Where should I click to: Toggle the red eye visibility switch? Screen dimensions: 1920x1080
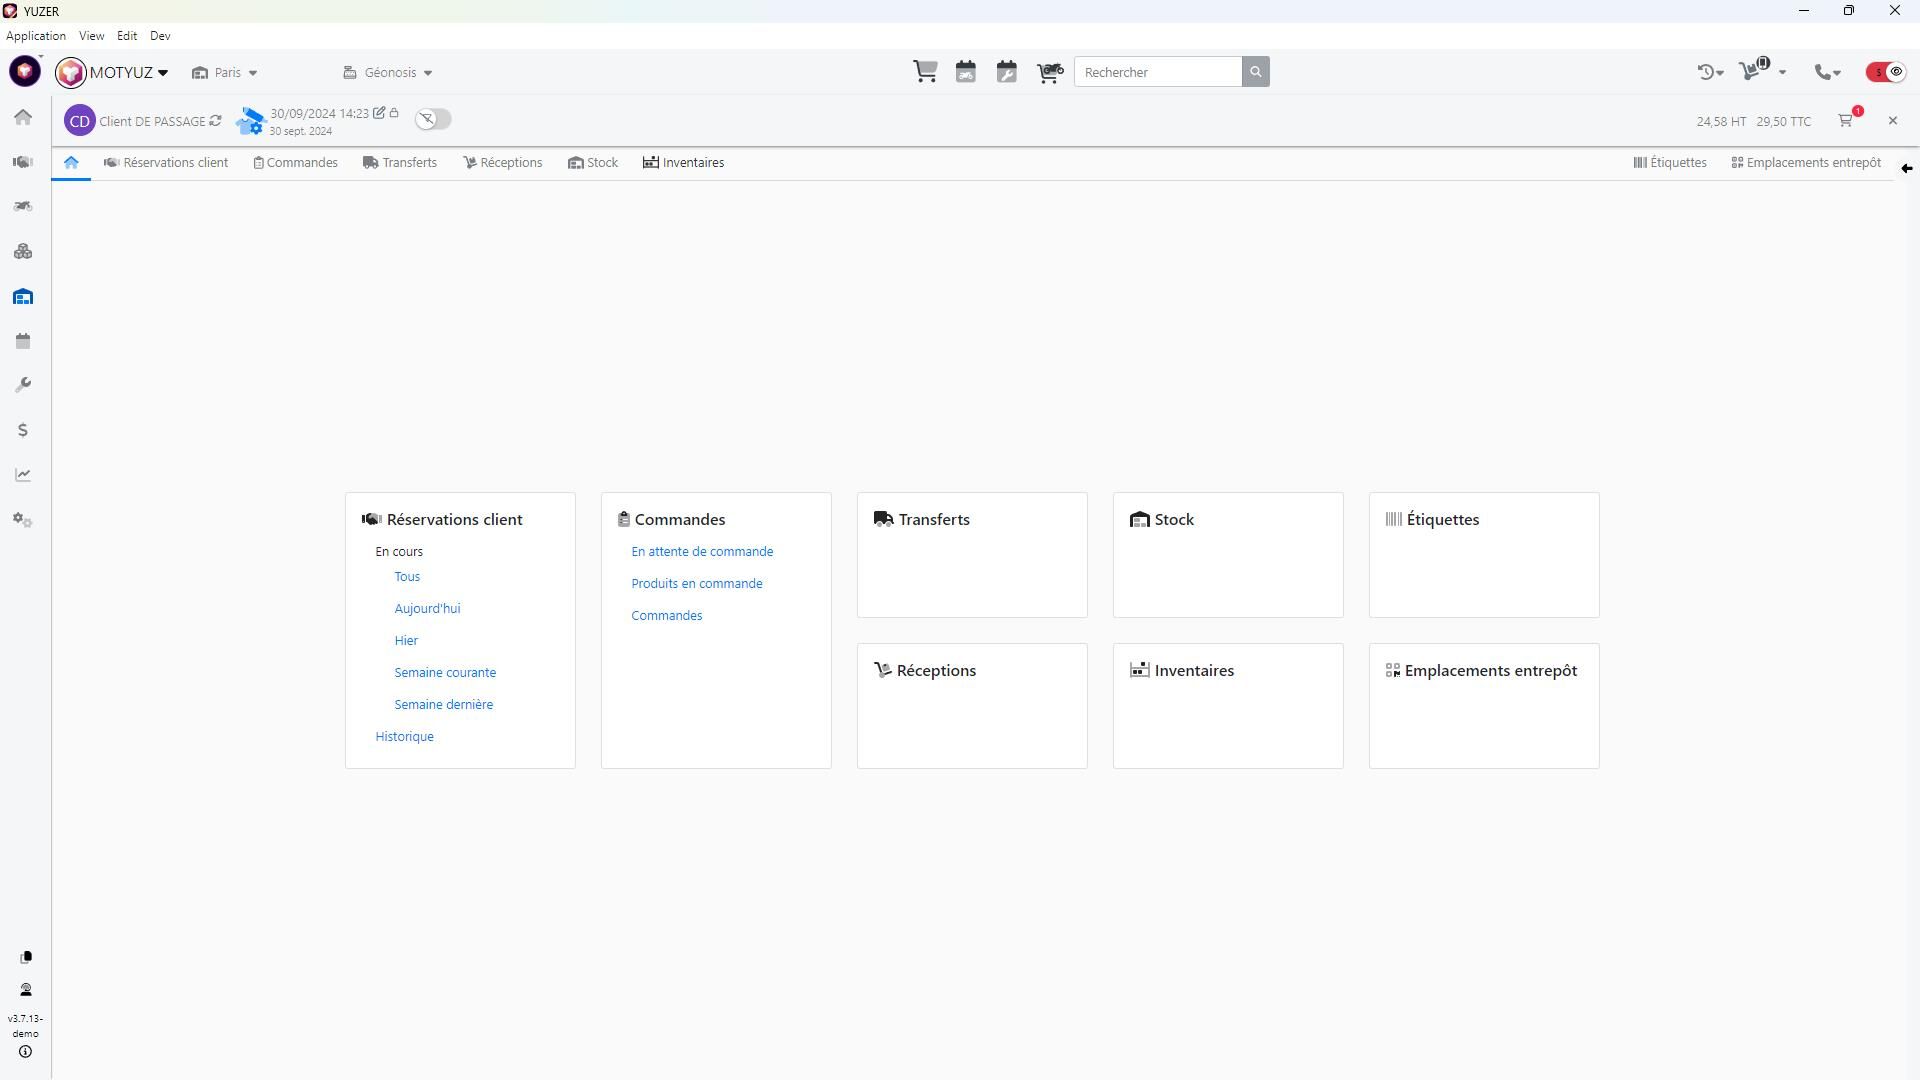[1886, 72]
